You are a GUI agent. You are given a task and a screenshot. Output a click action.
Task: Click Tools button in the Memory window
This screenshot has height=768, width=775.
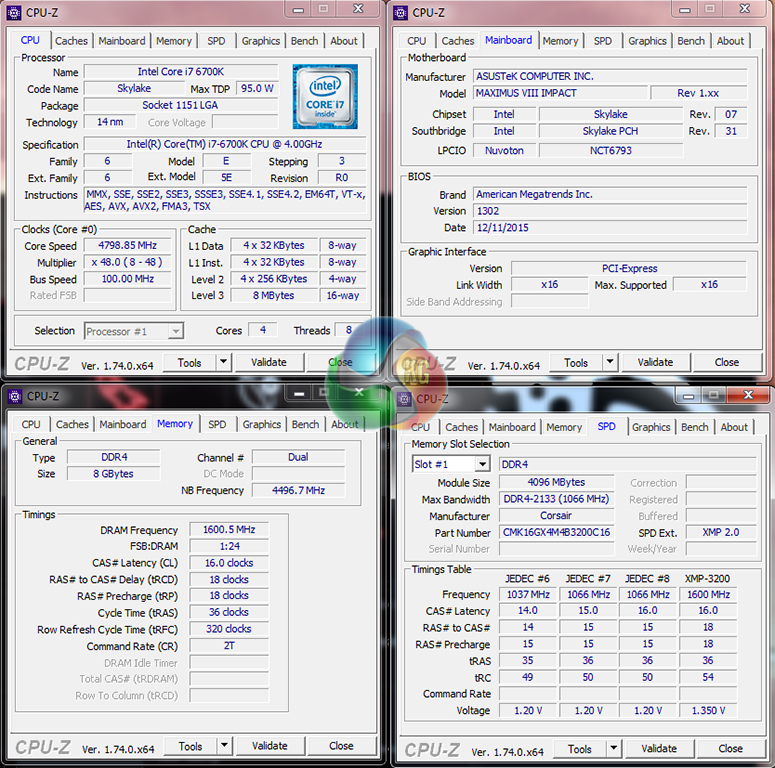190,746
